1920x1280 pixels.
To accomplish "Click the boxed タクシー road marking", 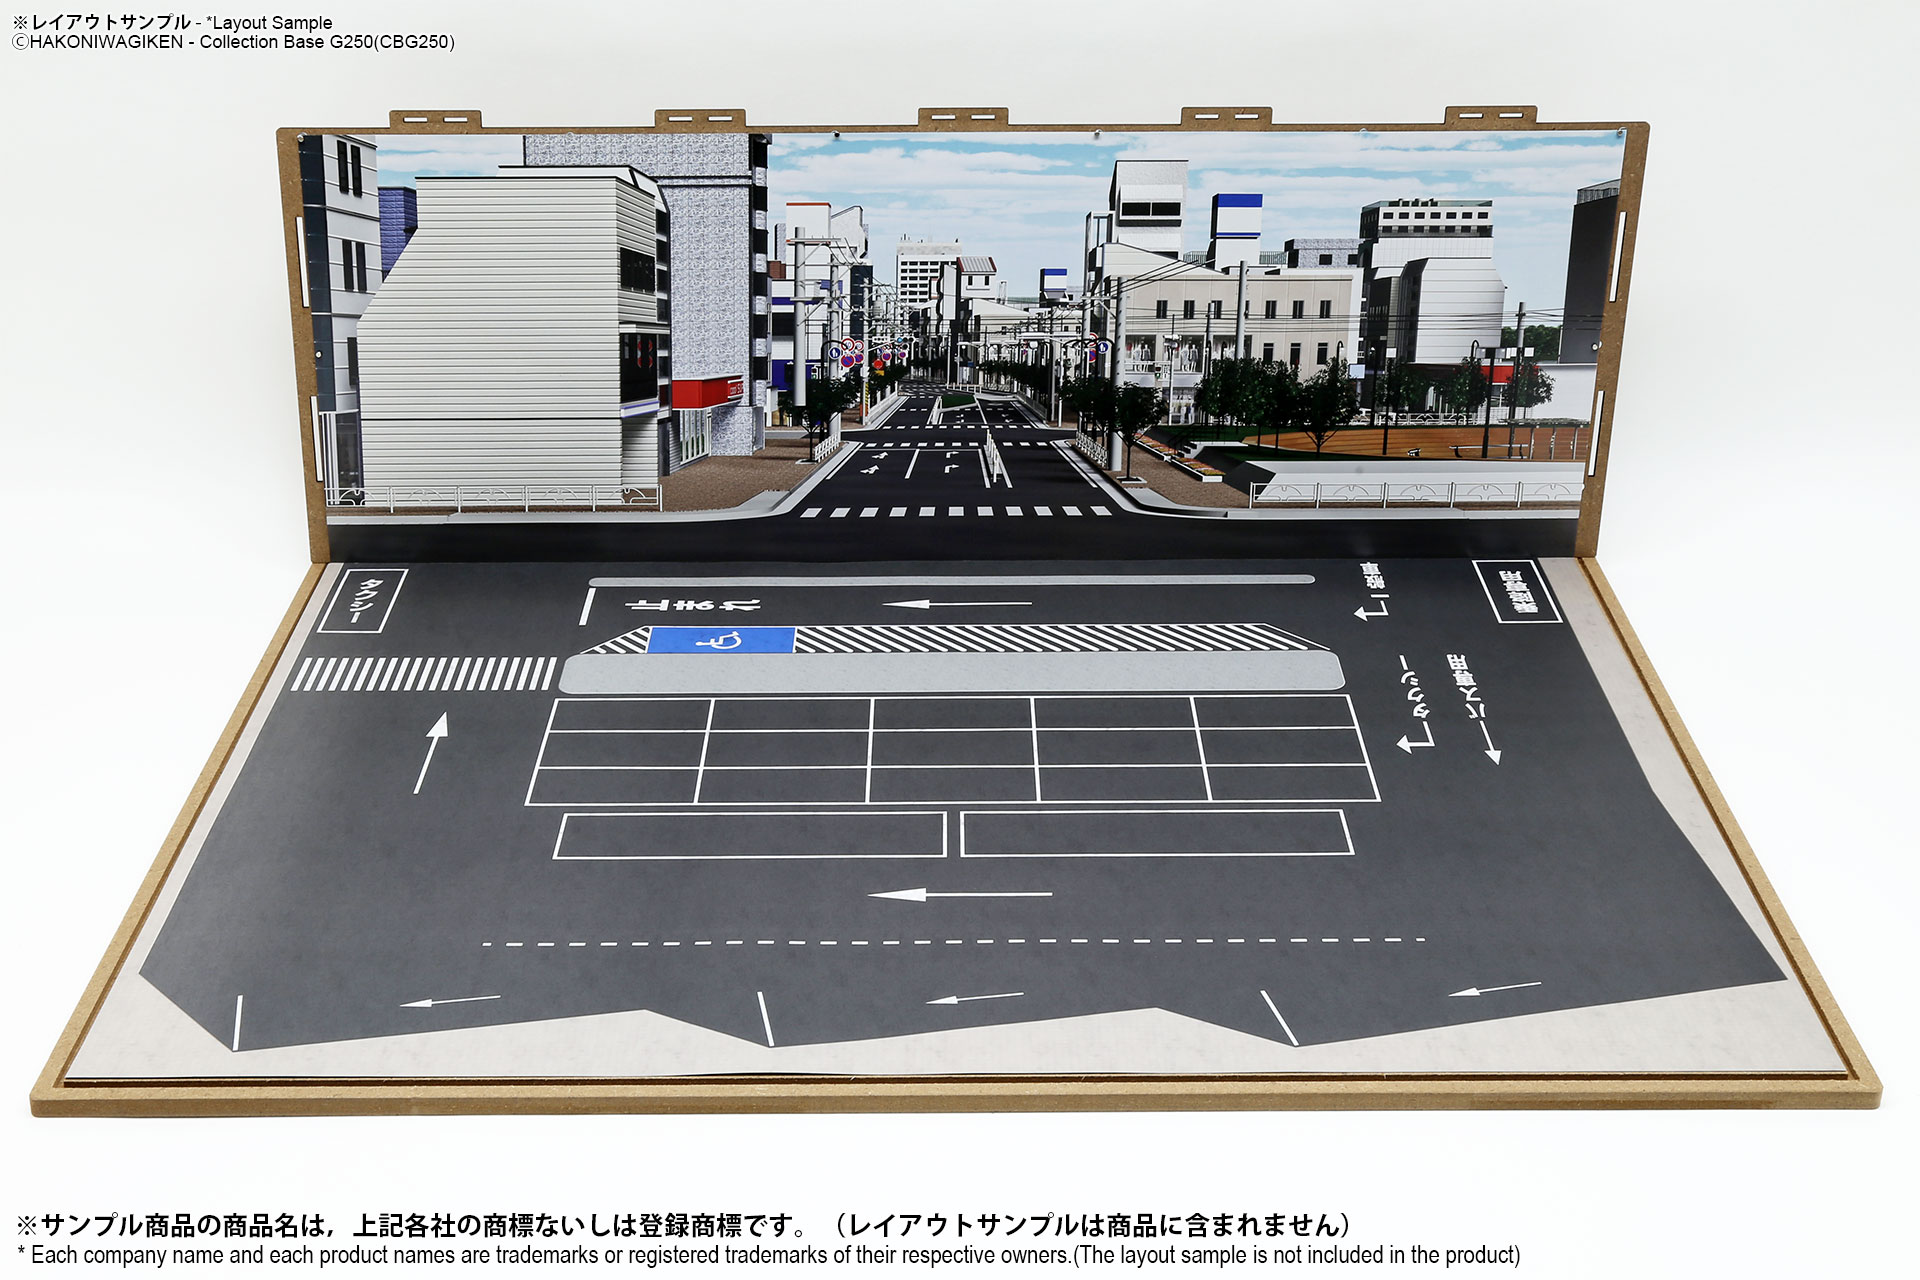I will [362, 600].
